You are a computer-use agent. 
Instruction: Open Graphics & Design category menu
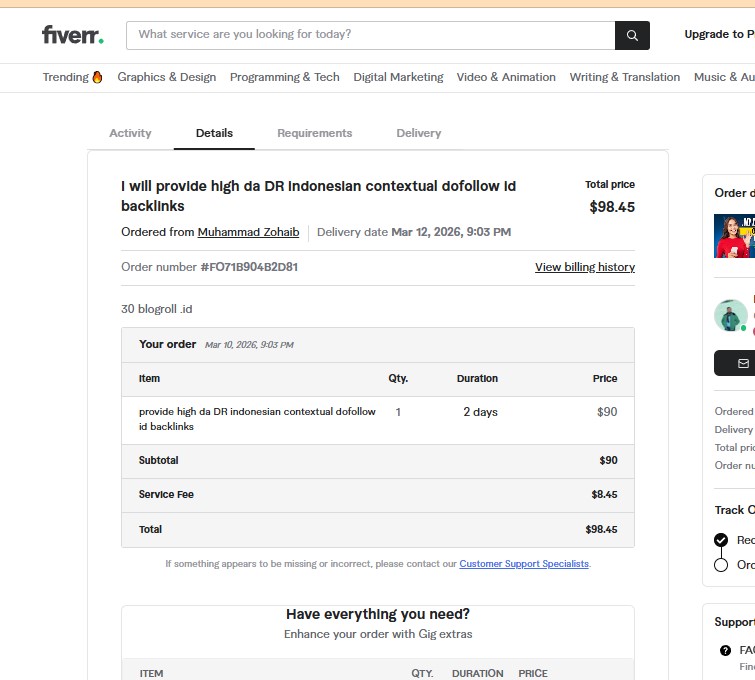(166, 77)
